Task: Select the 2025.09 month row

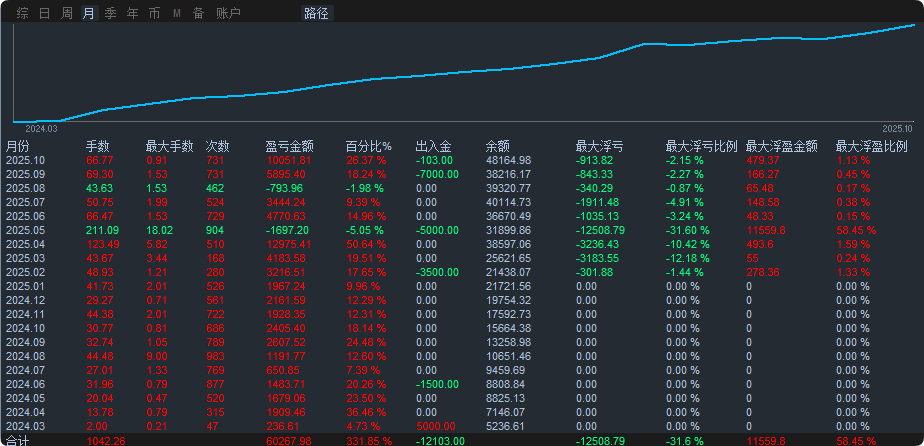Action: (x=462, y=174)
